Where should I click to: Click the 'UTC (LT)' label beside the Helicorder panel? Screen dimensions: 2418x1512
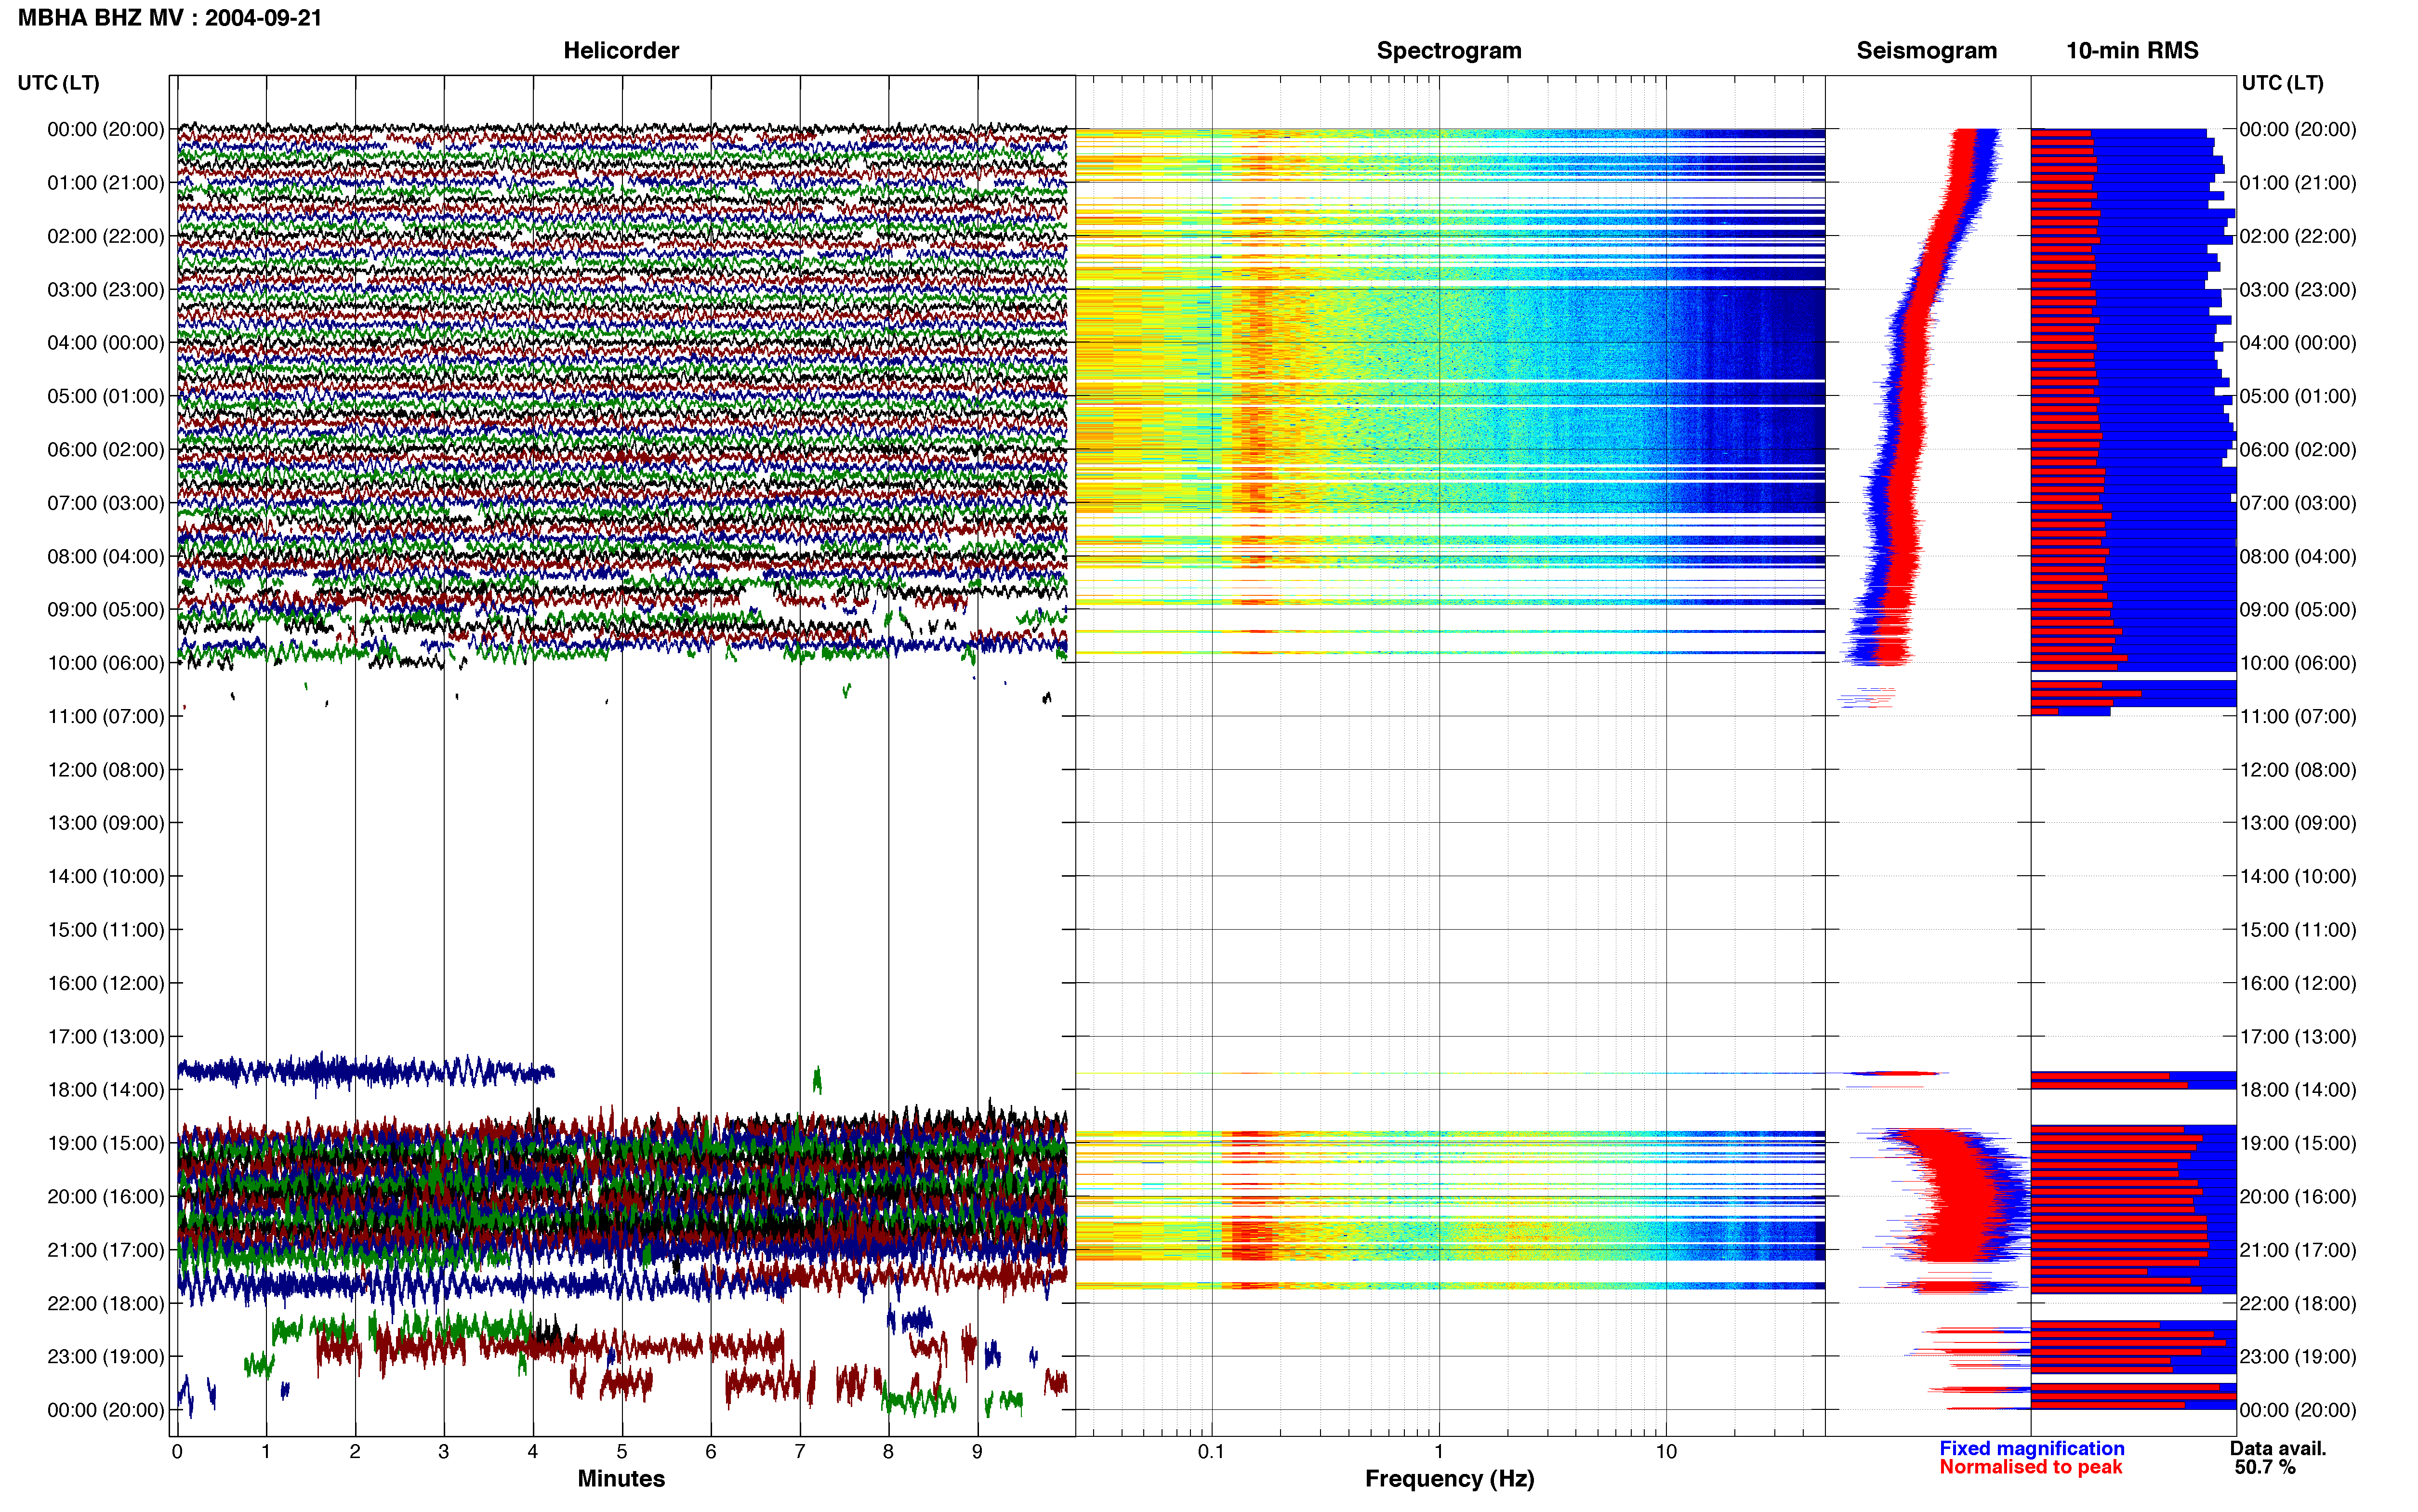click(58, 83)
